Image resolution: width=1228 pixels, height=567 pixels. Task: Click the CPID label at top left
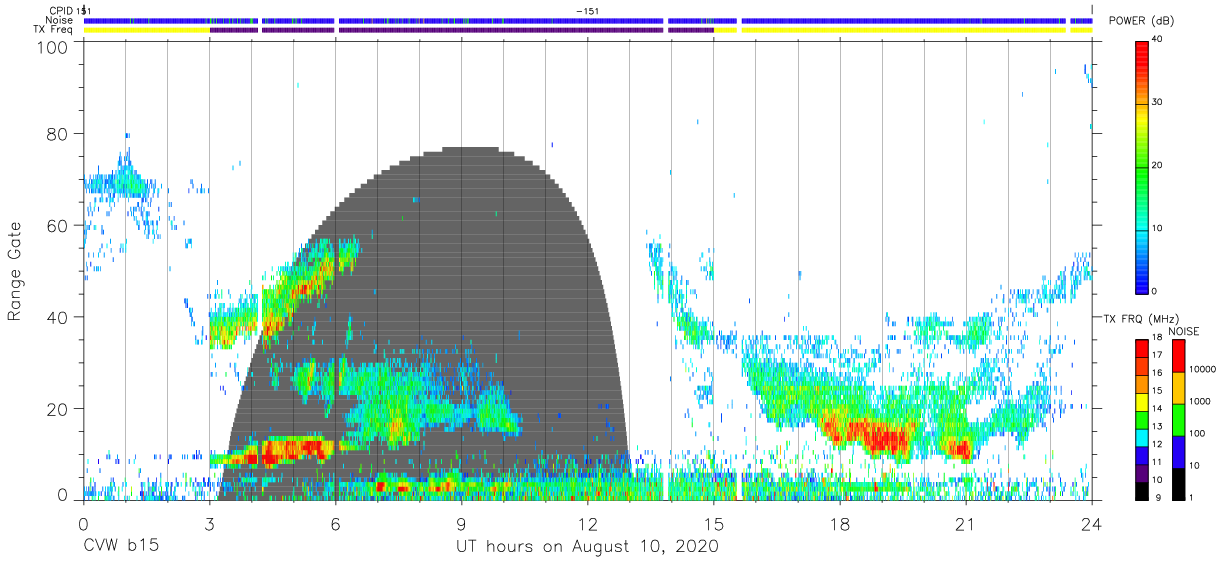click(61, 10)
